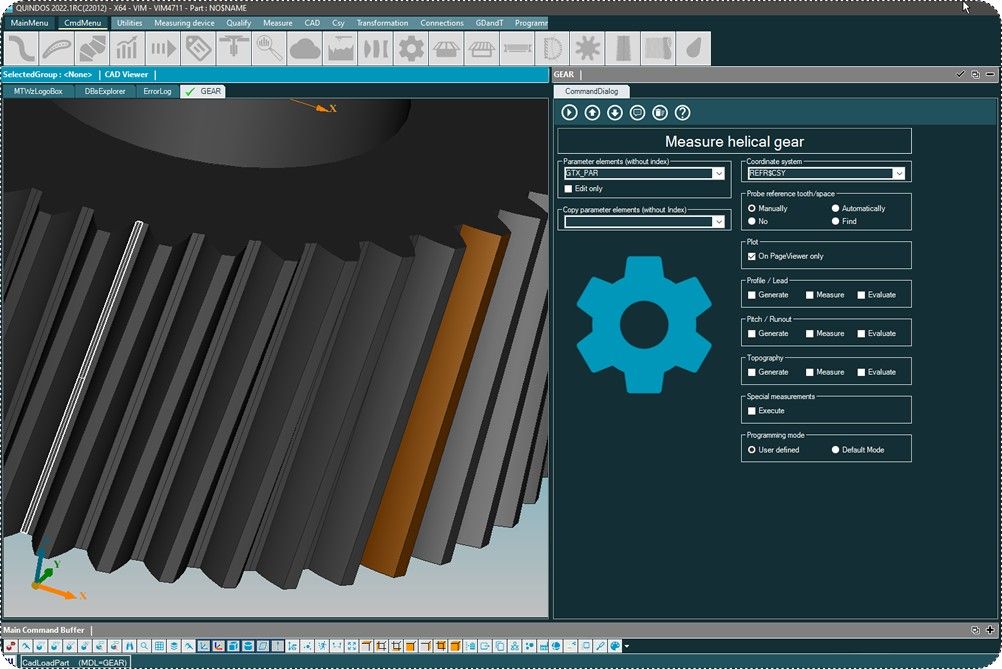Check Evaluate under Topography
The image size is (1002, 669).
tap(861, 373)
